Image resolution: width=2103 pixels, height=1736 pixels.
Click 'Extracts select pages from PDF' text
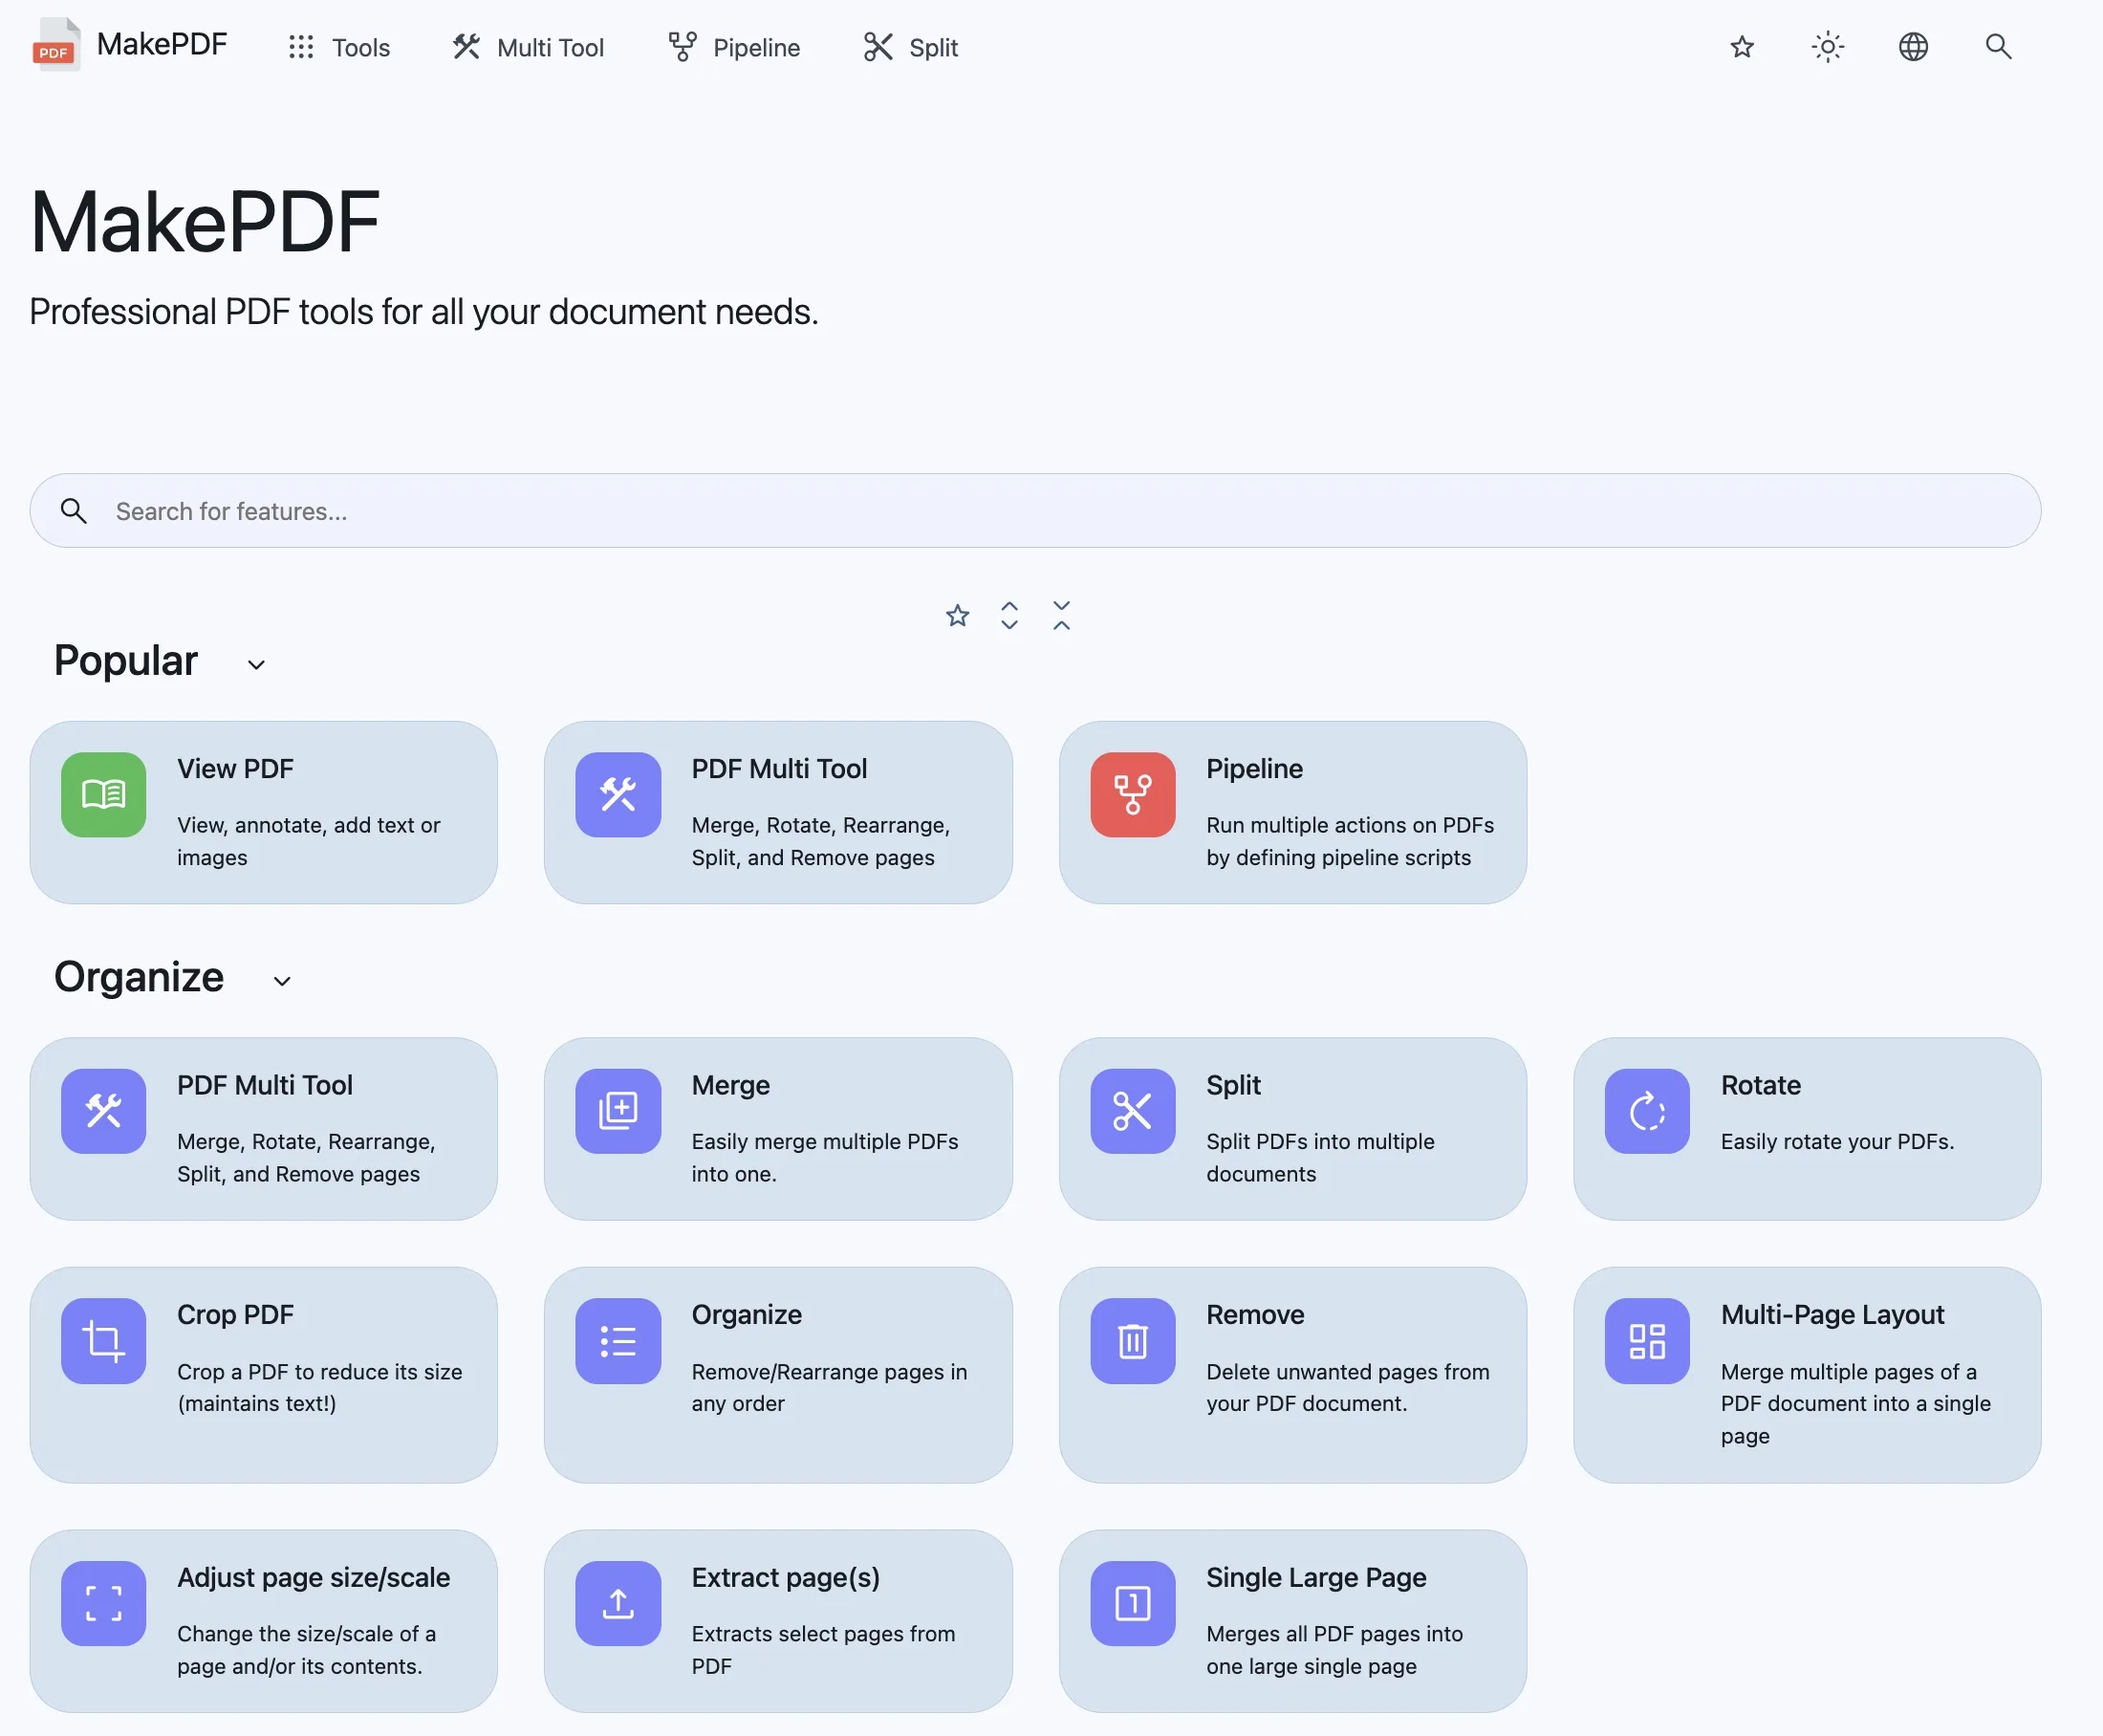click(x=823, y=1649)
